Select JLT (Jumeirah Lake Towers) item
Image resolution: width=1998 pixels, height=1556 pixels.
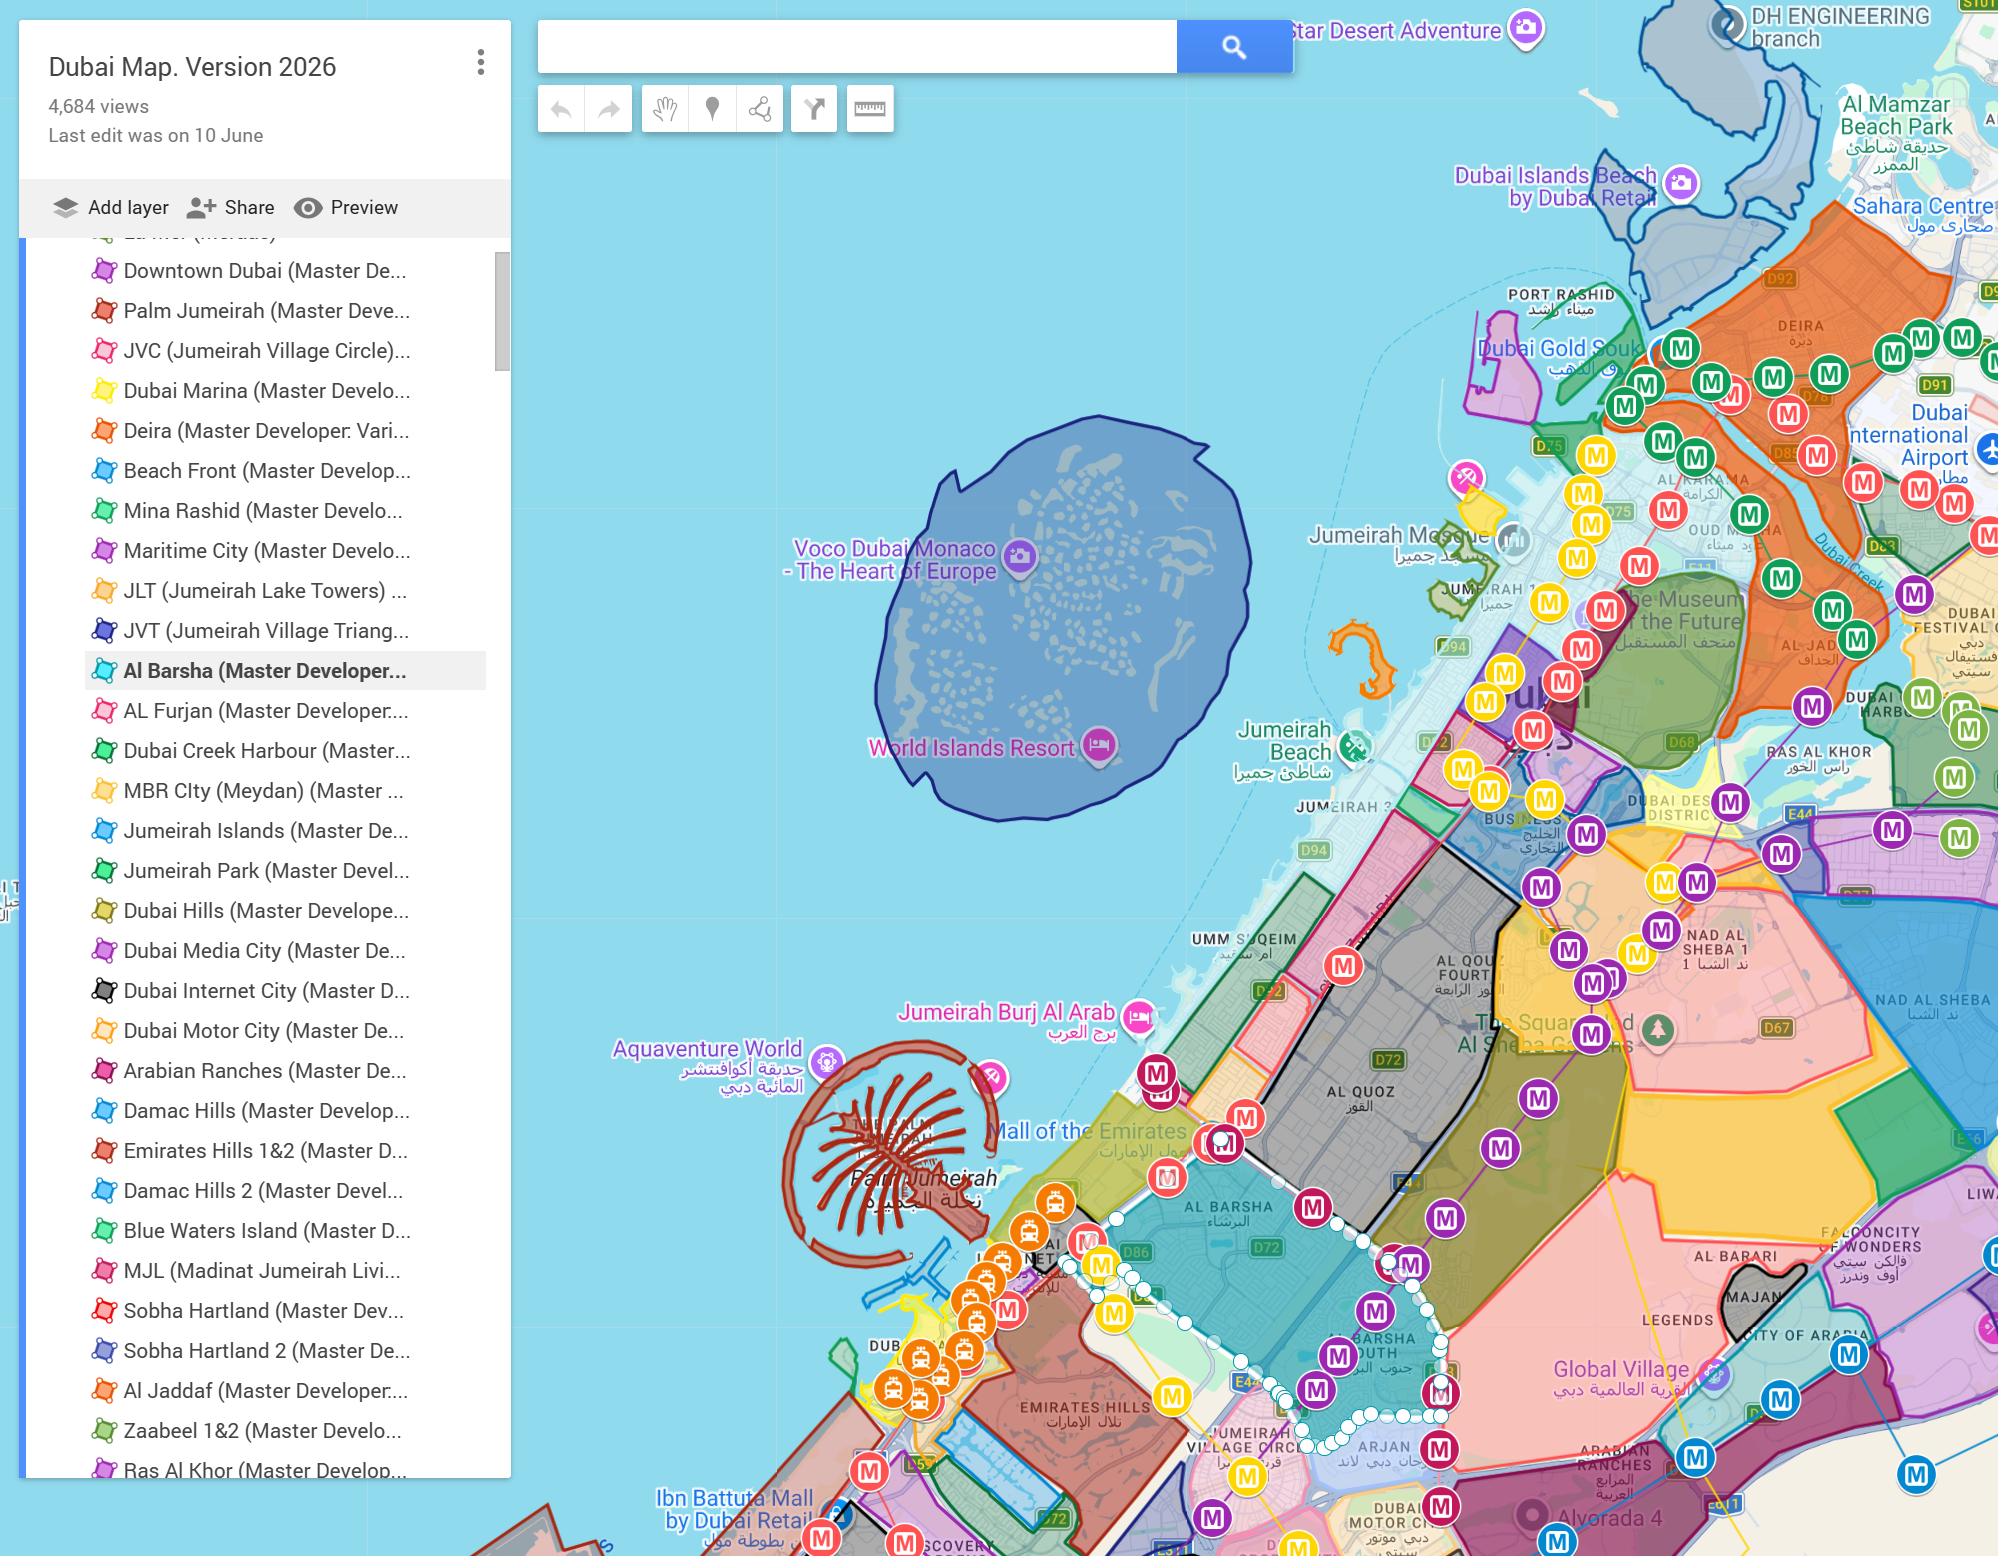[286, 591]
